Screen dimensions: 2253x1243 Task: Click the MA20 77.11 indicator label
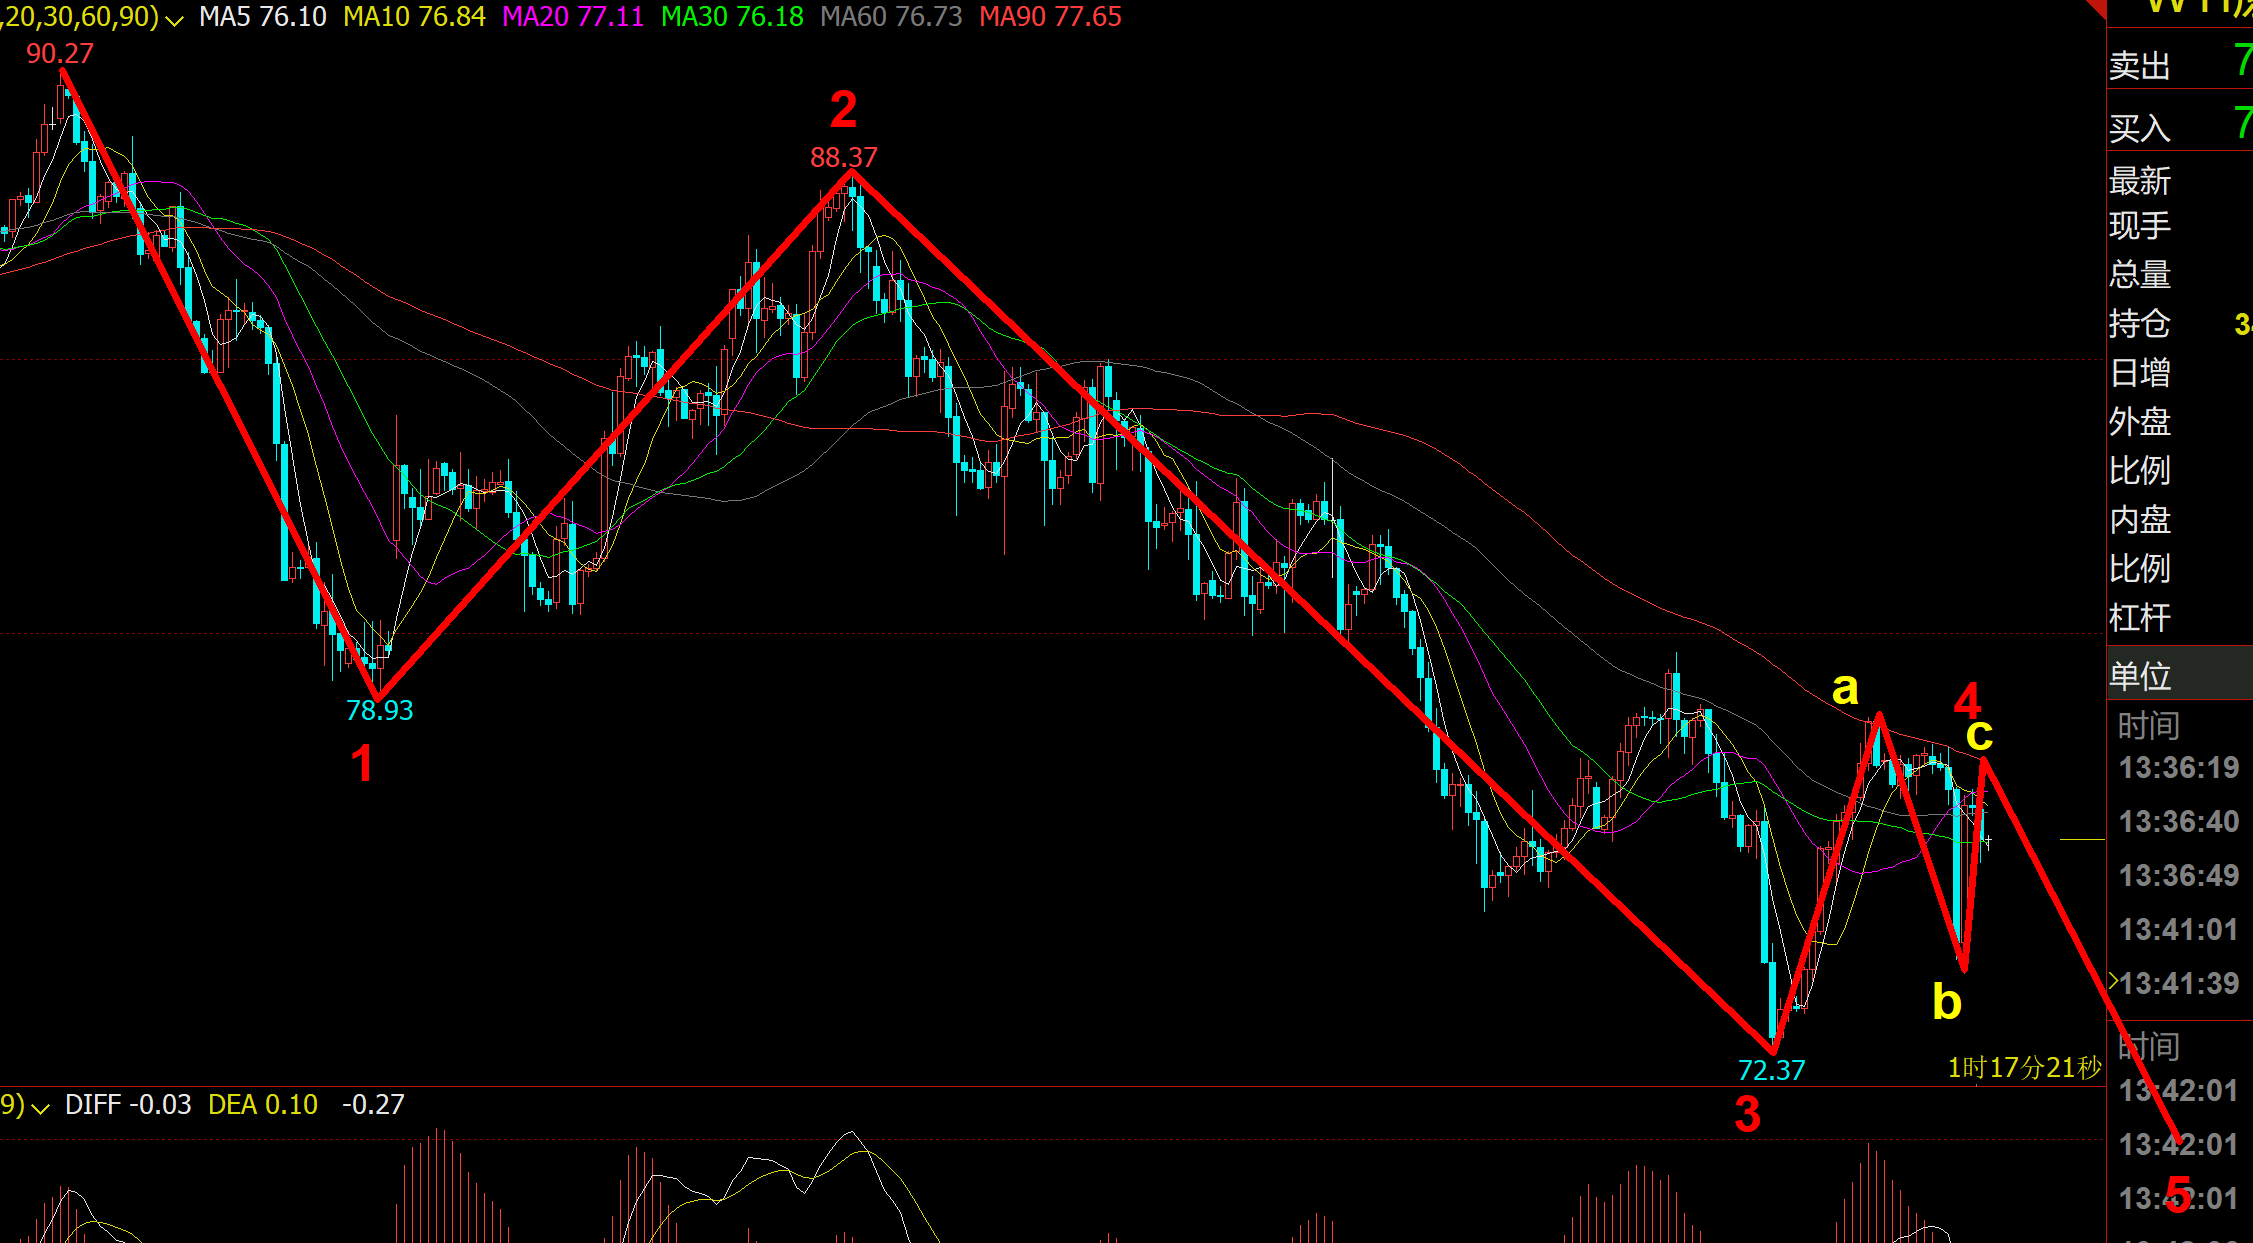tap(573, 17)
